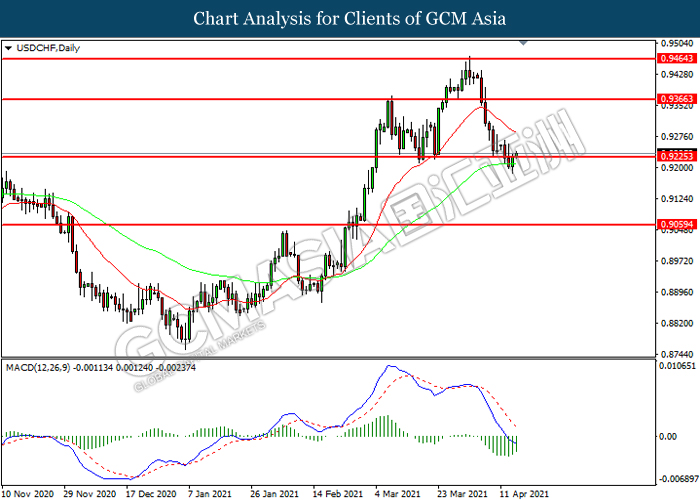This screenshot has height=500, width=700.
Task: Click the 0.91240 price axis value
Action: 677,199
